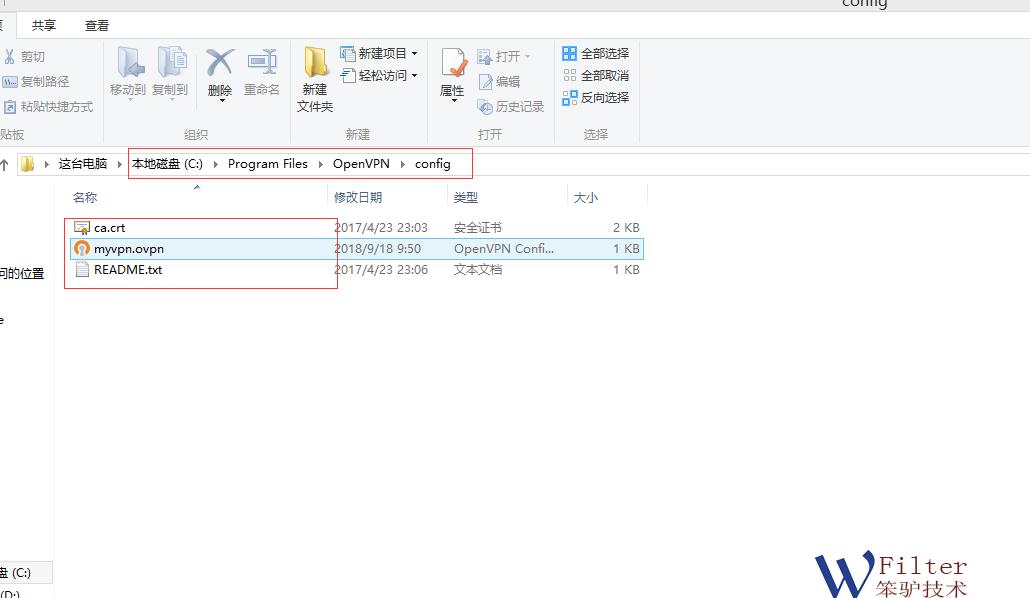This screenshot has width=1030, height=598.
Task: Click the 重命名 (Rename) icon
Action: click(x=261, y=70)
